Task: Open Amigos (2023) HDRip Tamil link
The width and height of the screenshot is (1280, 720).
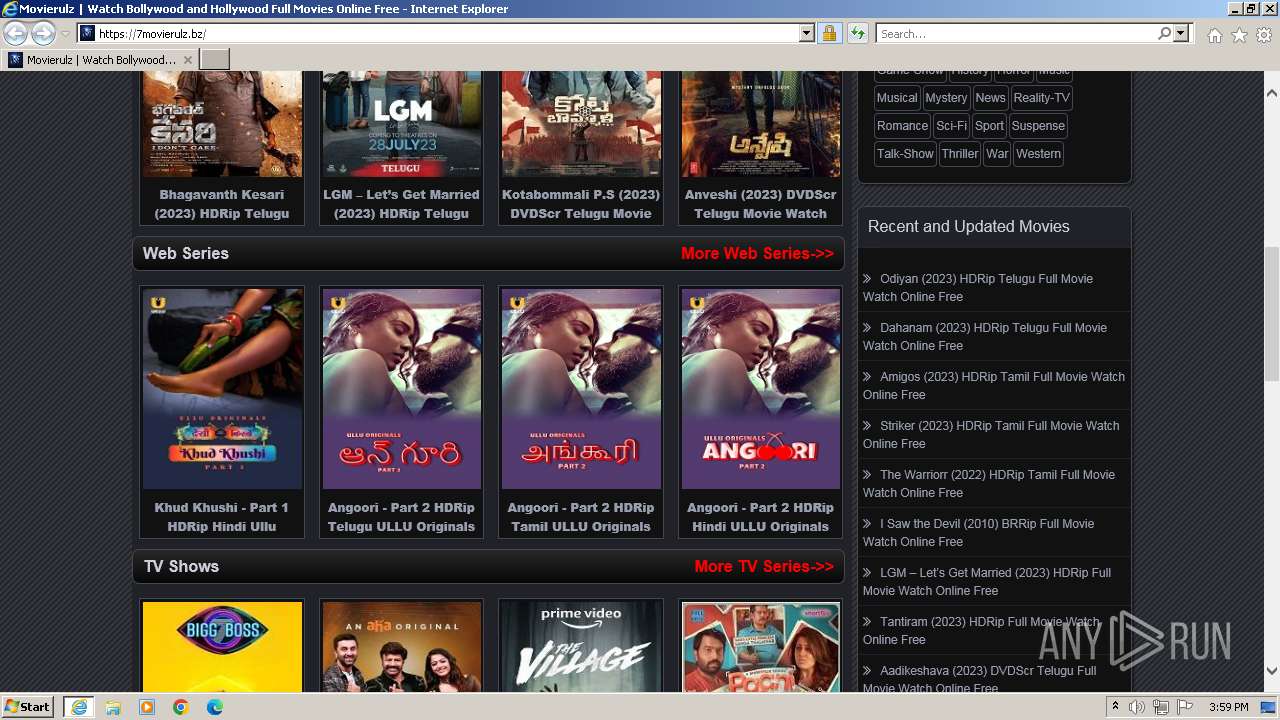Action: [x=994, y=386]
